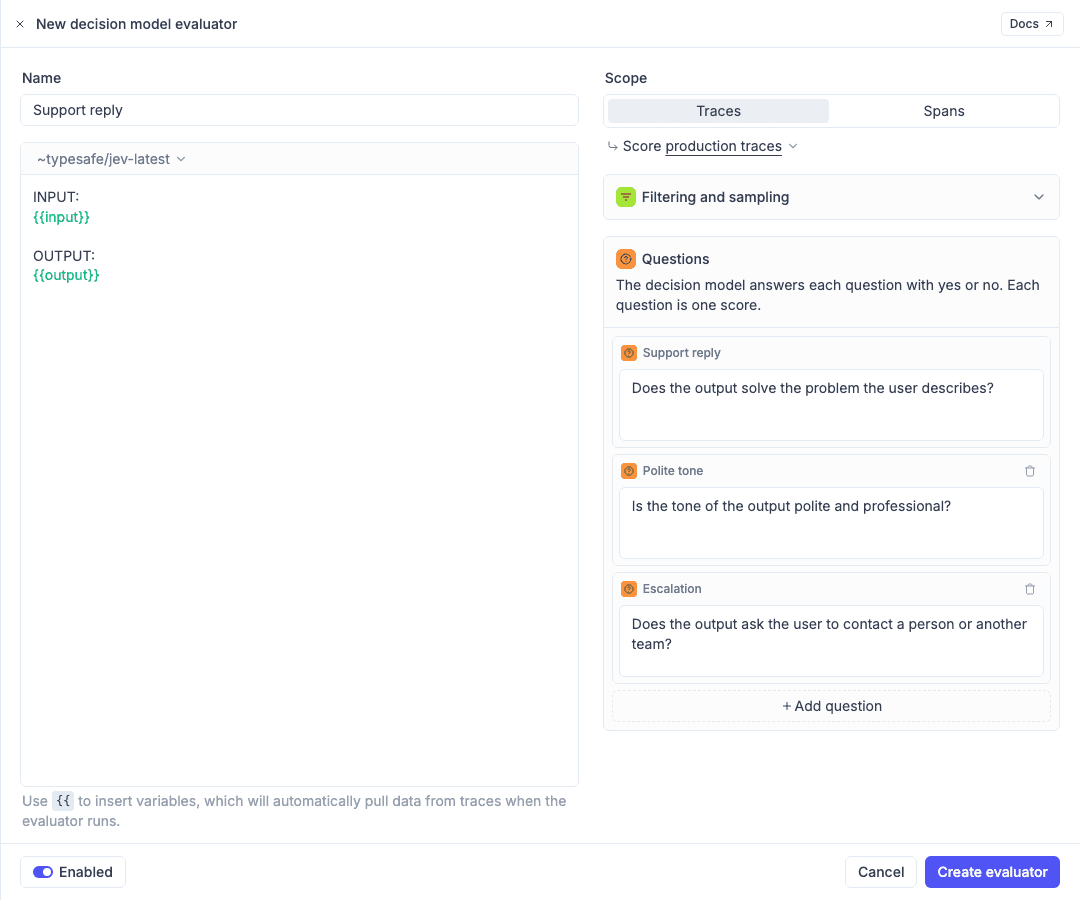Click the {{output}} variable in the prompt
The width and height of the screenshot is (1080, 900).
point(66,275)
